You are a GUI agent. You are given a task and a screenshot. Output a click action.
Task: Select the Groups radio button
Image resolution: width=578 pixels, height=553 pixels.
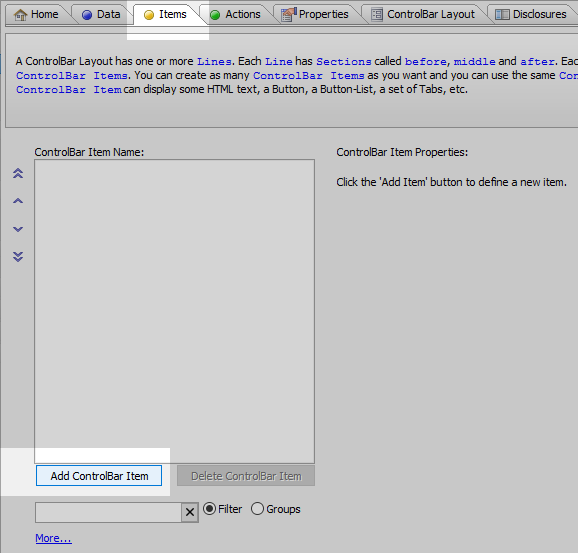[x=257, y=509]
